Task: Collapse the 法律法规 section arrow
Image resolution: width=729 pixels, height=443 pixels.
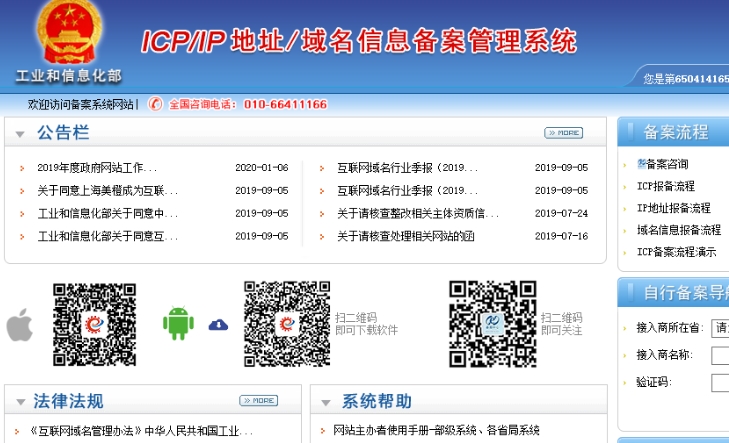Action: tap(19, 402)
